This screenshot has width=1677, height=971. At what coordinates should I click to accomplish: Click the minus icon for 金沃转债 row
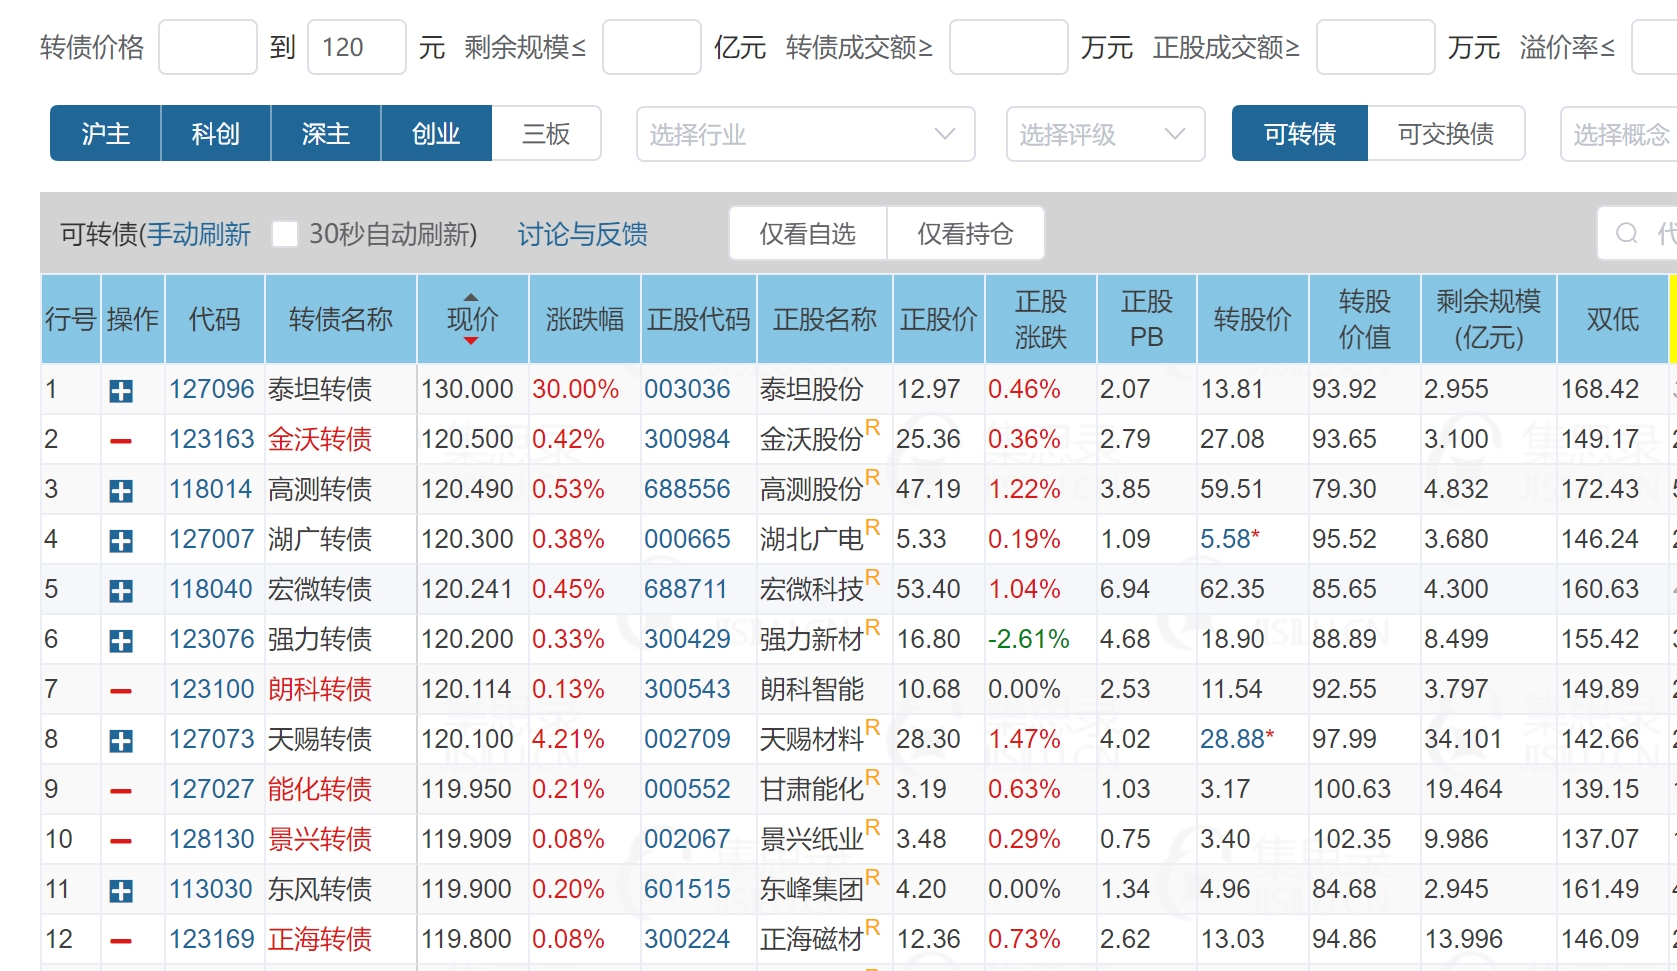(x=121, y=441)
